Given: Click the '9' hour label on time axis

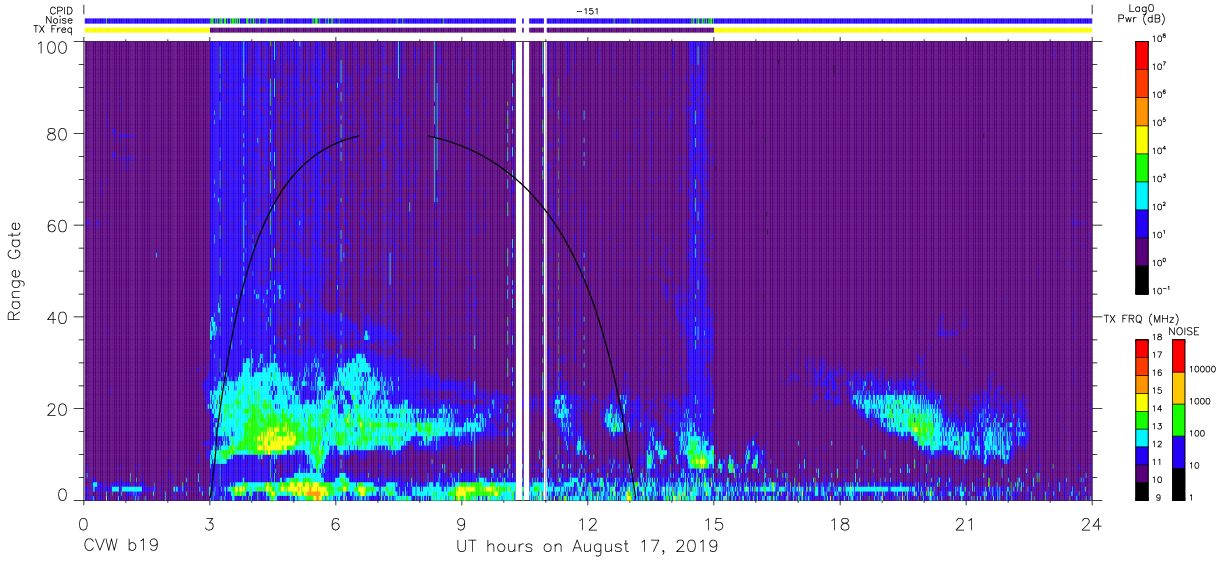Looking at the screenshot, I should coord(461,523).
